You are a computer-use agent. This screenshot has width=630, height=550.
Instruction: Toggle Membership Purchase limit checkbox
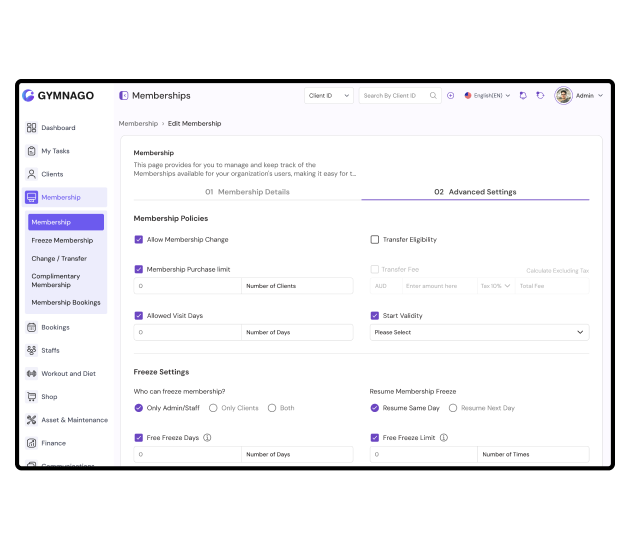coord(139,269)
